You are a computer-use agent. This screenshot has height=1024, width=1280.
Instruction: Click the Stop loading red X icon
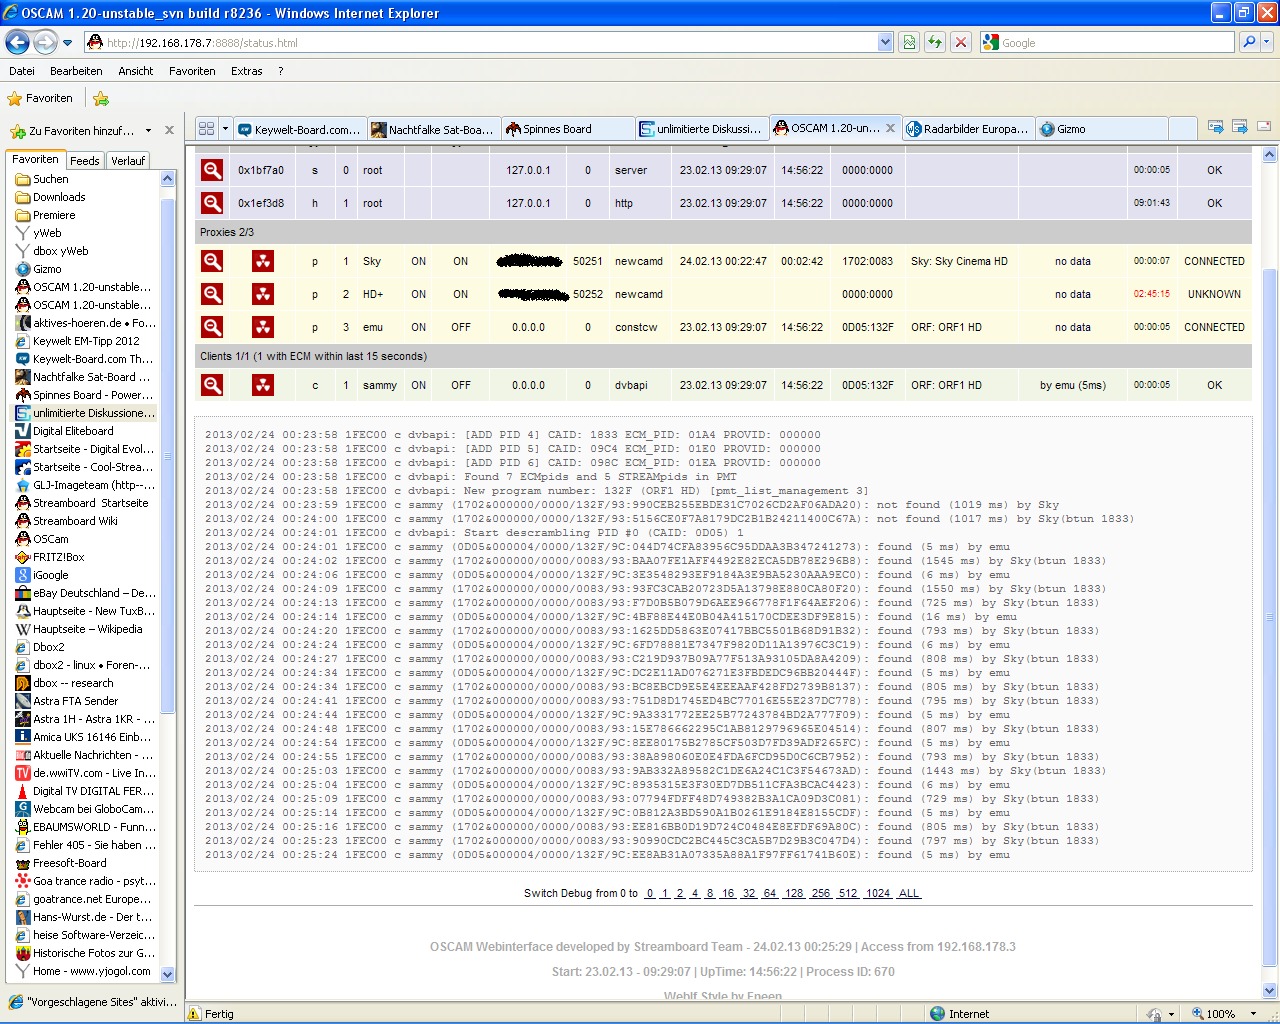click(961, 42)
